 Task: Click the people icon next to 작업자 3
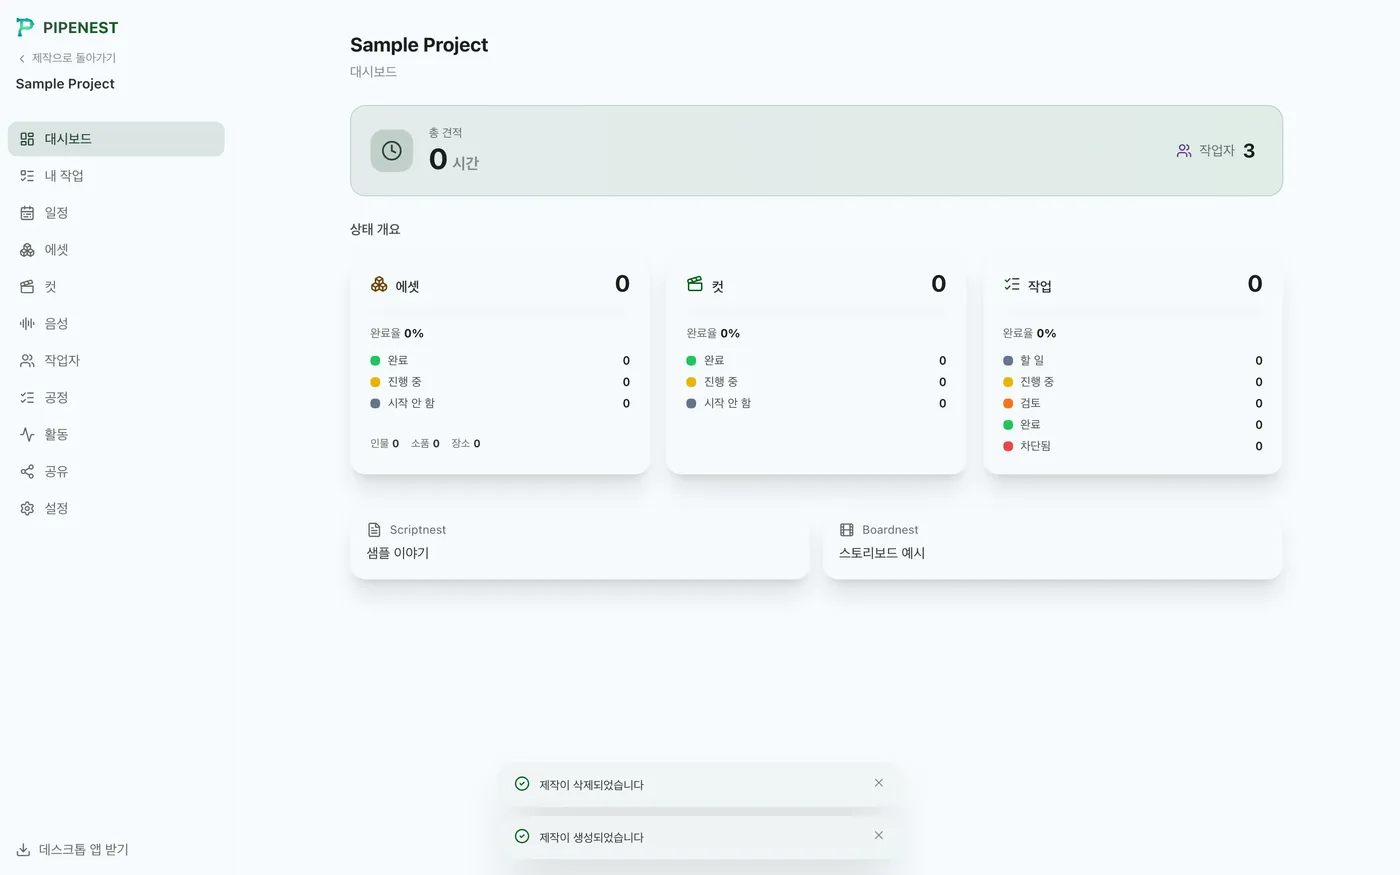(1184, 151)
